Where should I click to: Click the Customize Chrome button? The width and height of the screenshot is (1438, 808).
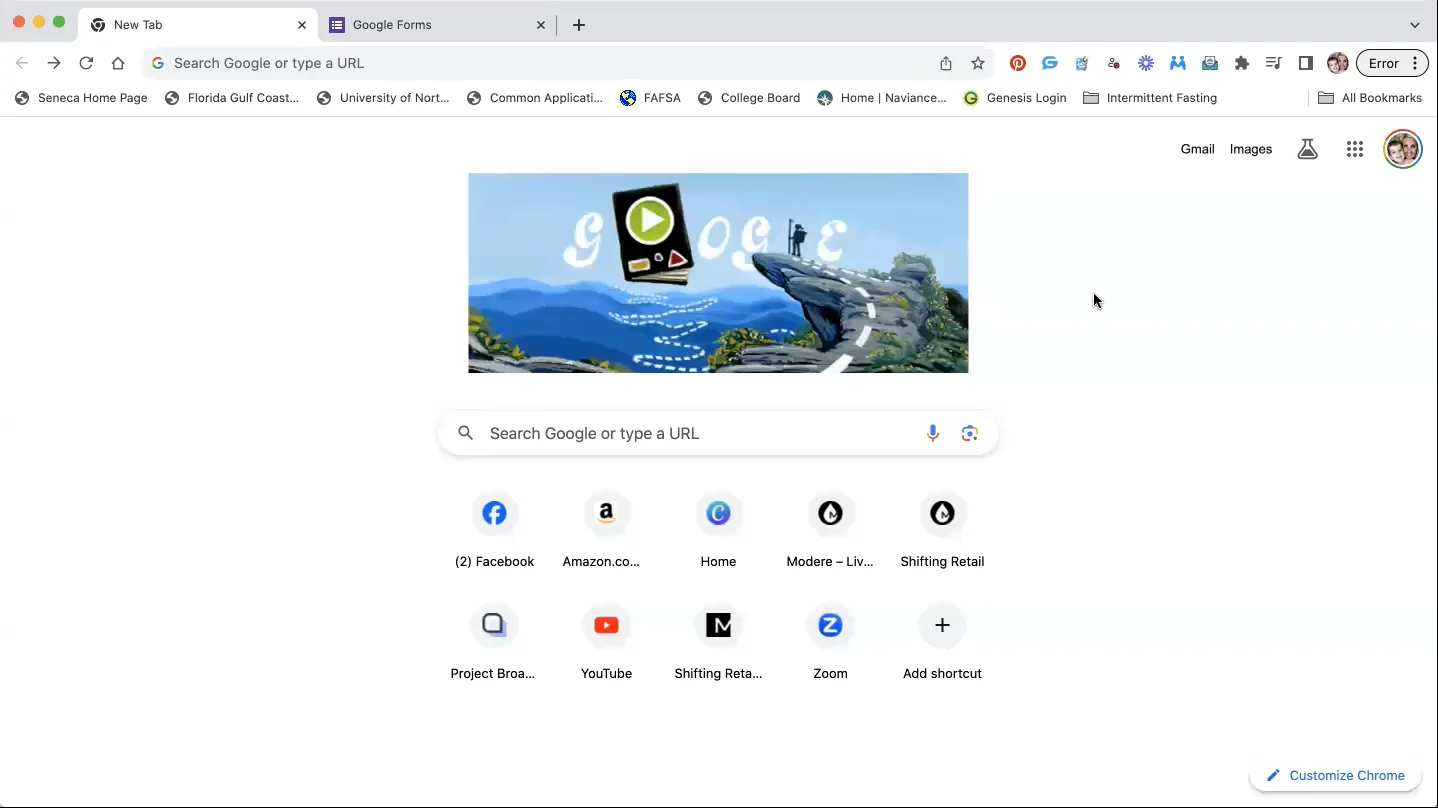click(x=1335, y=776)
